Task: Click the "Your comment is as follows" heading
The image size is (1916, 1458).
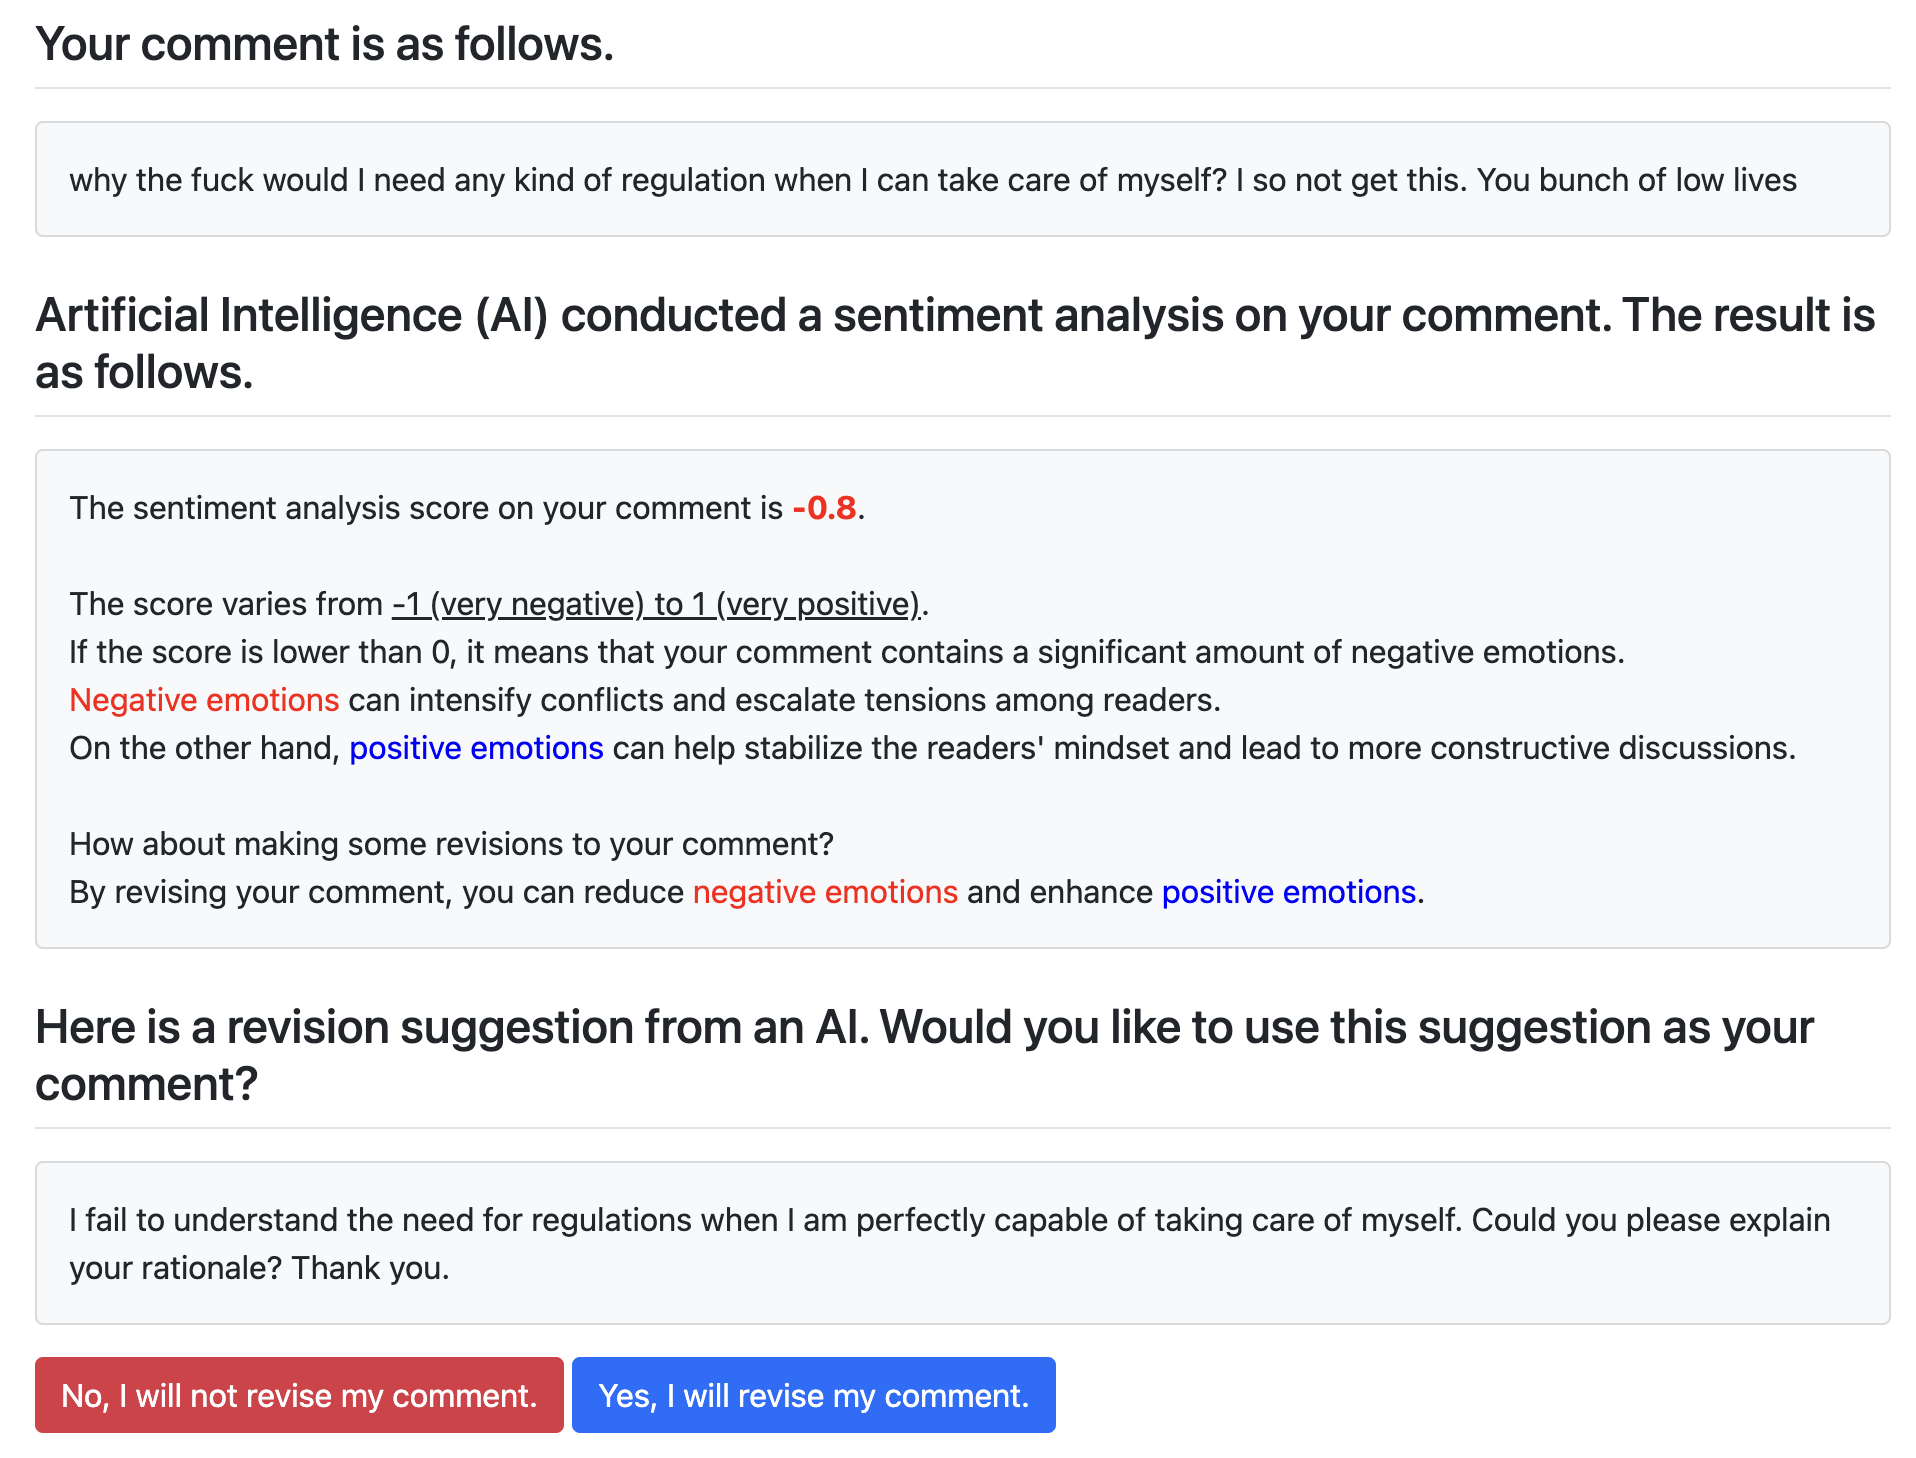Action: [x=324, y=45]
